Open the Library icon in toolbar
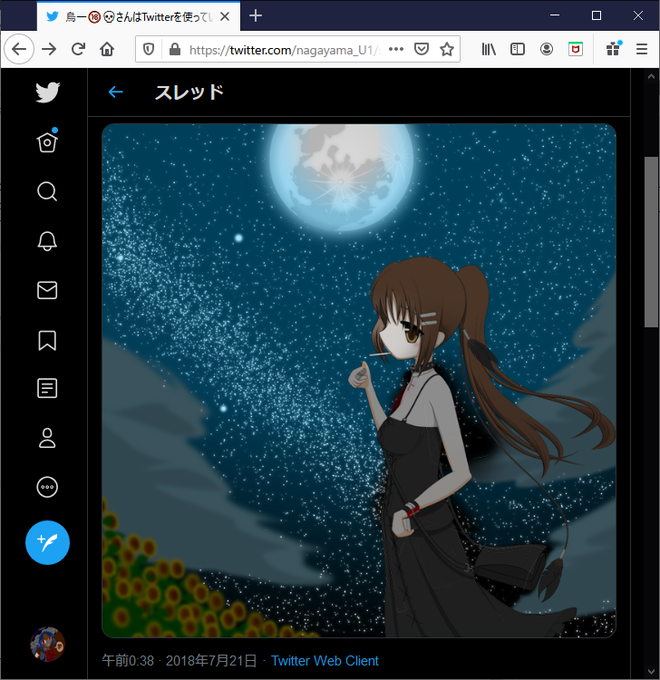Viewport: 660px width, 680px height. point(489,49)
